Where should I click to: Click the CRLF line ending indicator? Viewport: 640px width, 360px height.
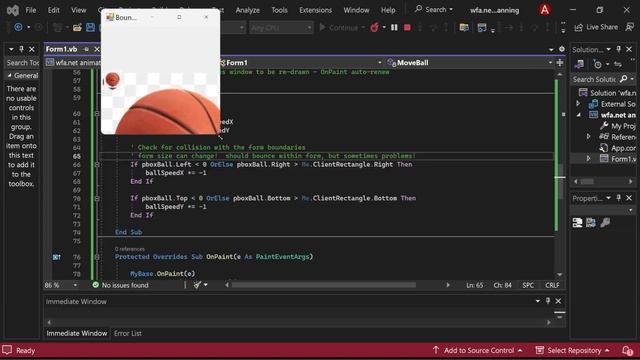(x=552, y=285)
